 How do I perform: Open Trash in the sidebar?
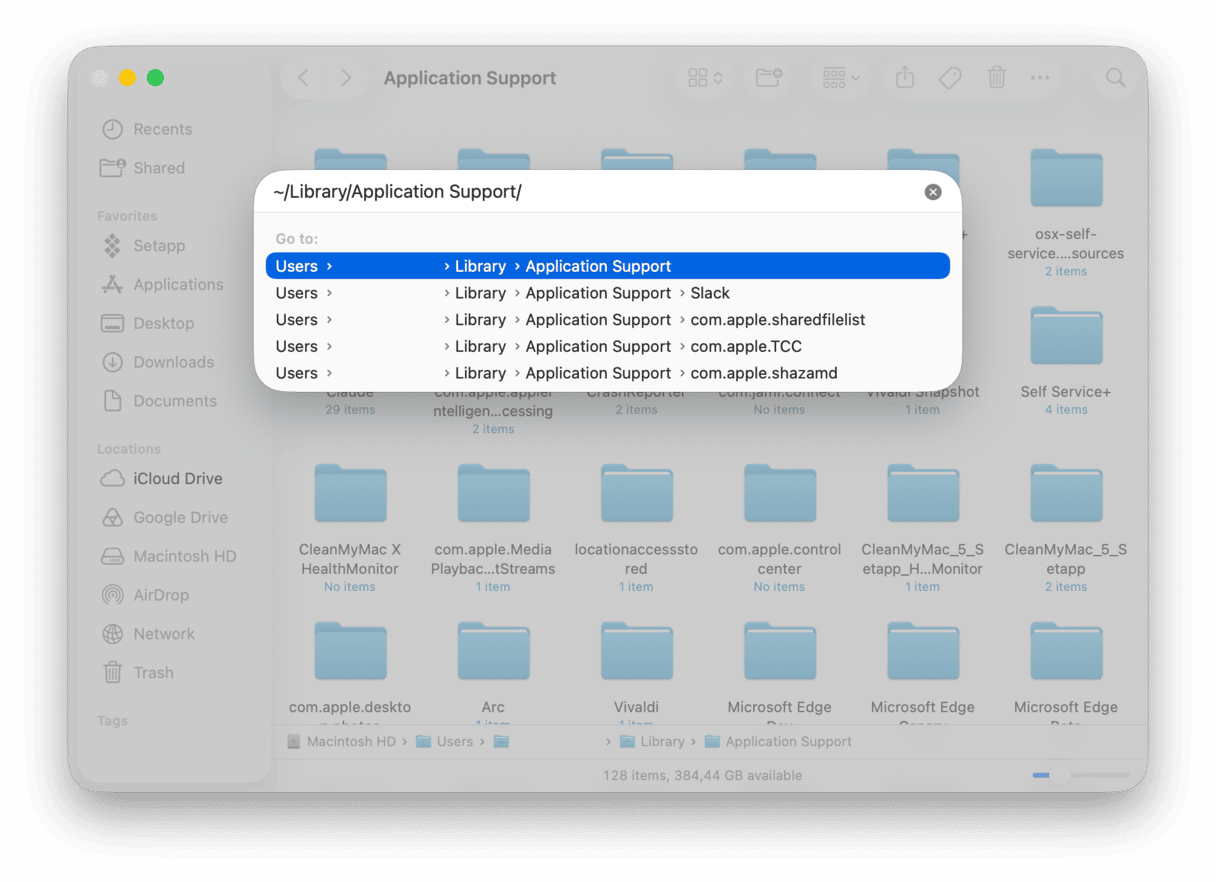pos(138,673)
